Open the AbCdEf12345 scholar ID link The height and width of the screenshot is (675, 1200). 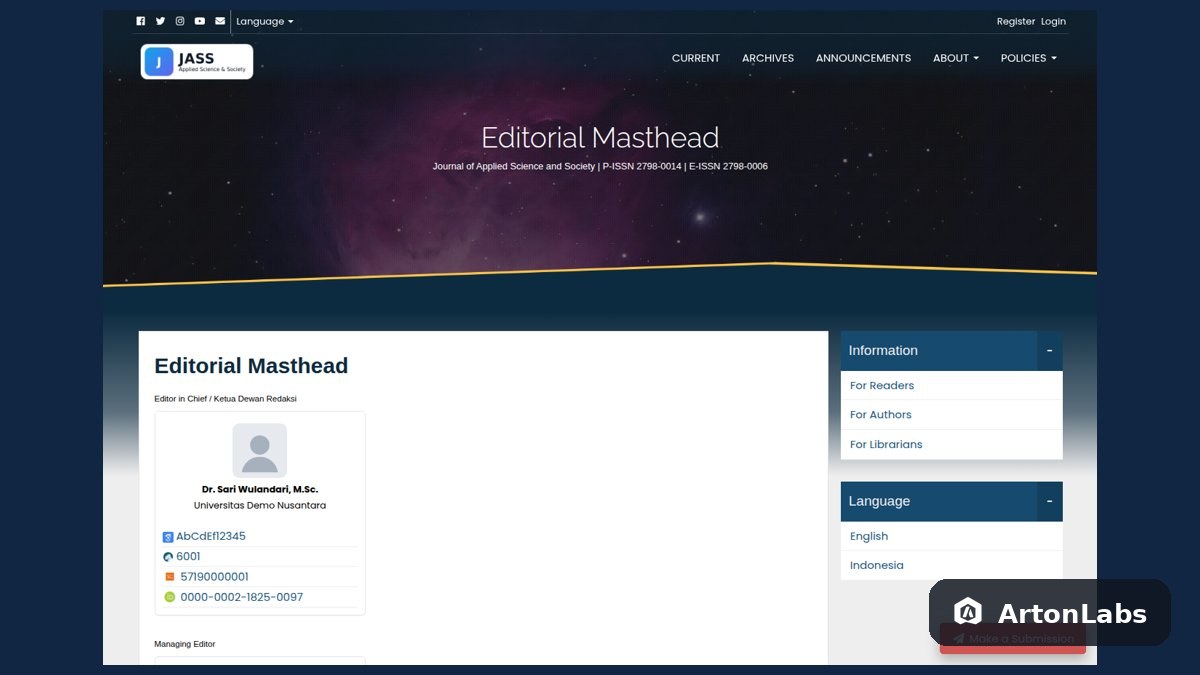coord(211,536)
